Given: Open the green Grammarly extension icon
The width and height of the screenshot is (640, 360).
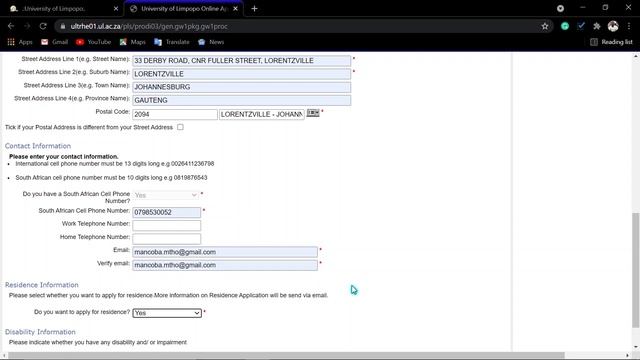Looking at the screenshot, I should [565, 26].
